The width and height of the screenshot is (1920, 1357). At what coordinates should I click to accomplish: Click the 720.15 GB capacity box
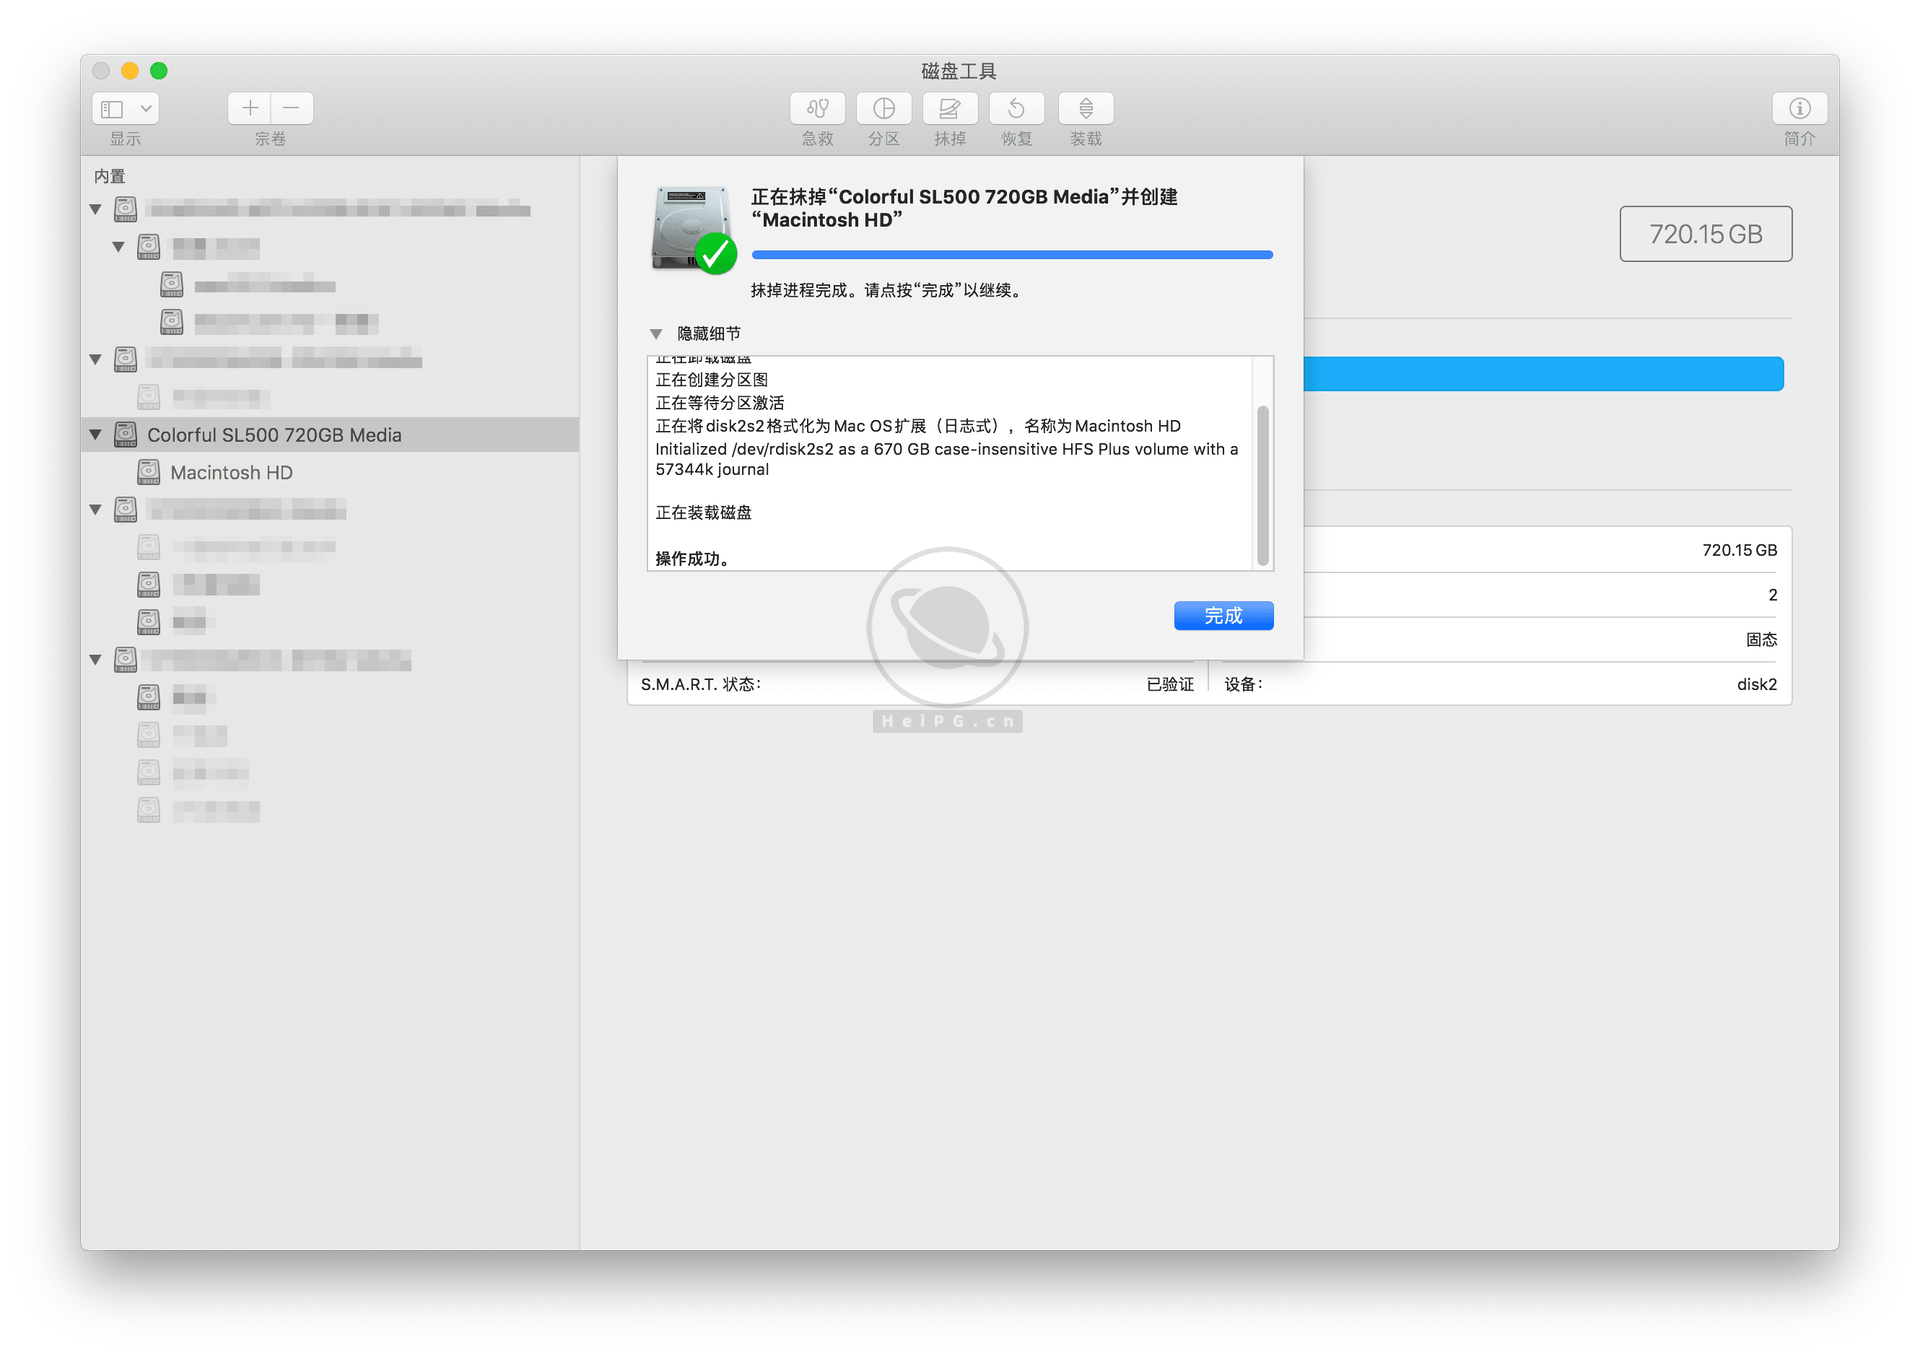coord(1705,234)
